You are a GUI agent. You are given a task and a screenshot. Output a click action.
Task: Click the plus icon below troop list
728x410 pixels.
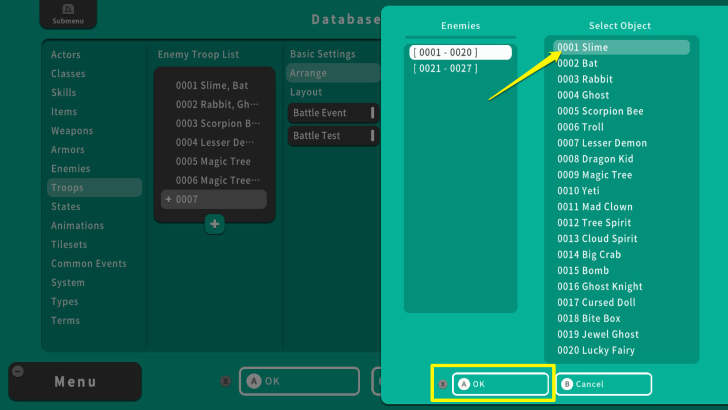[x=214, y=224]
